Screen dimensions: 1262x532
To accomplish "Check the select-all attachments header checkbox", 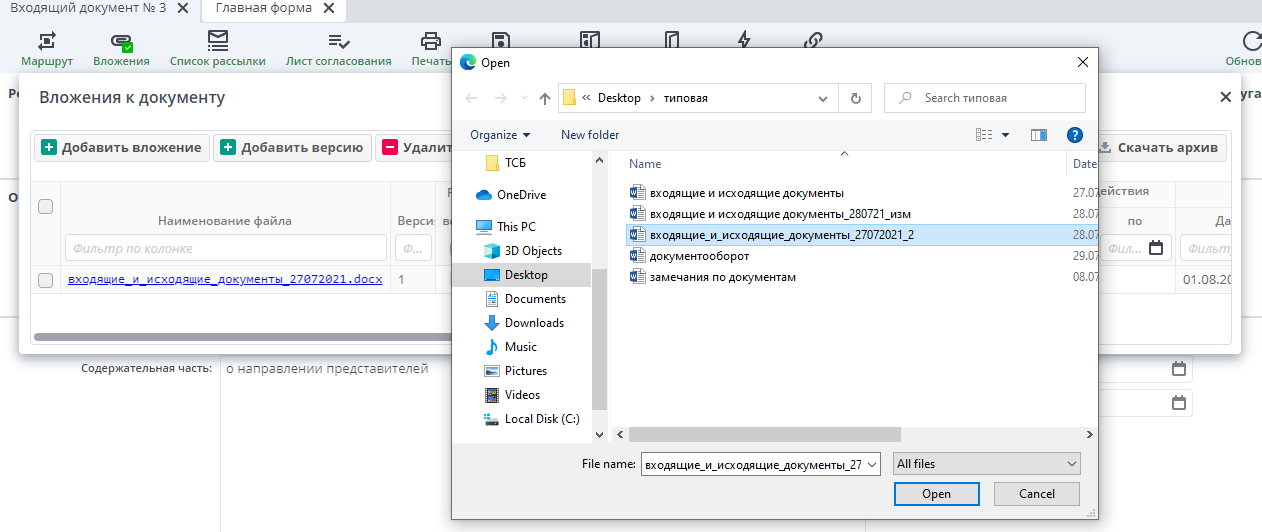I will coord(45,207).
